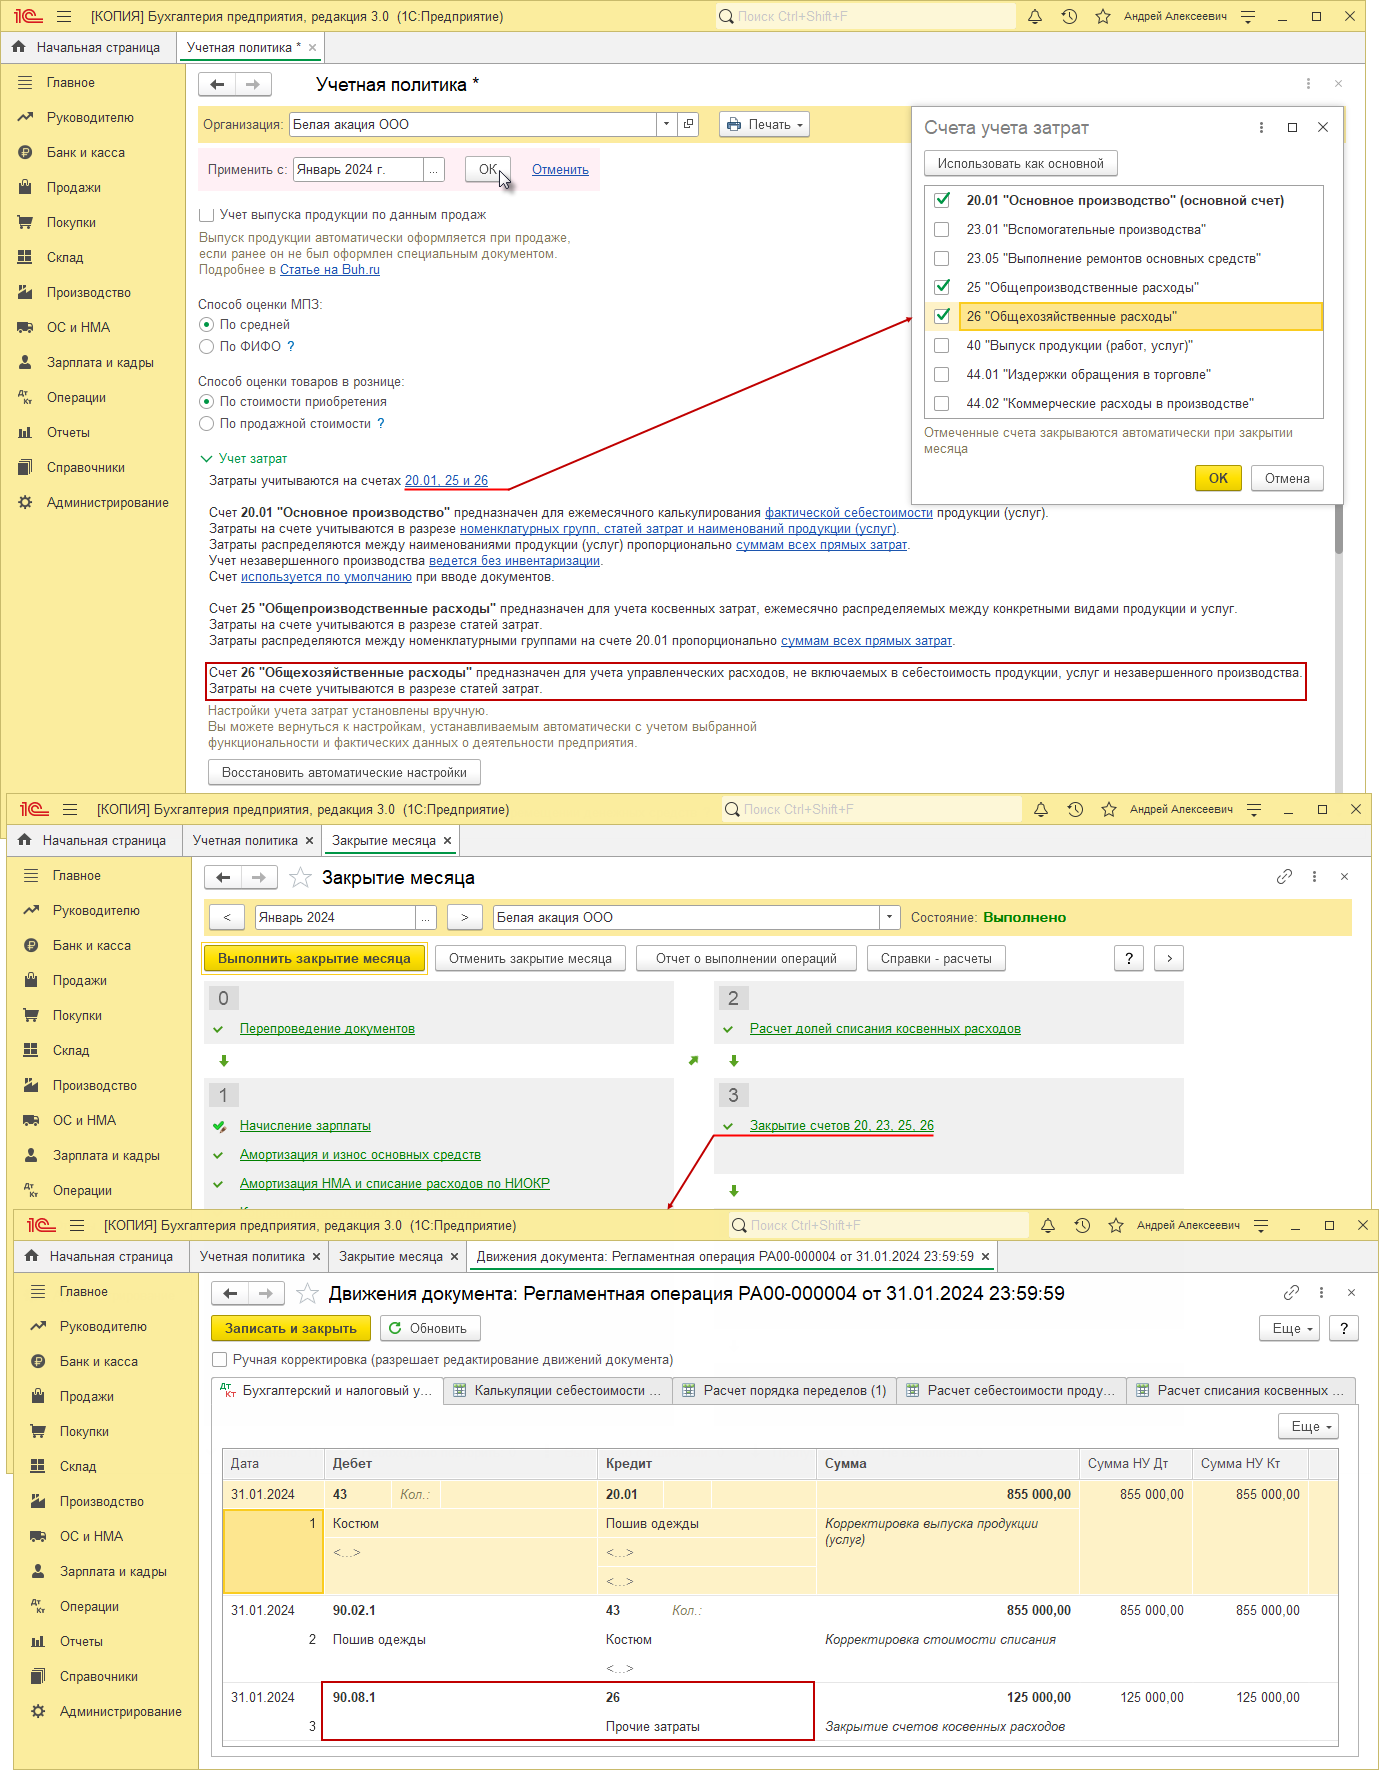The image size is (1380, 1772).
Task: Add Закрытие месяца form to favorites via heading star
Action: [x=300, y=878]
